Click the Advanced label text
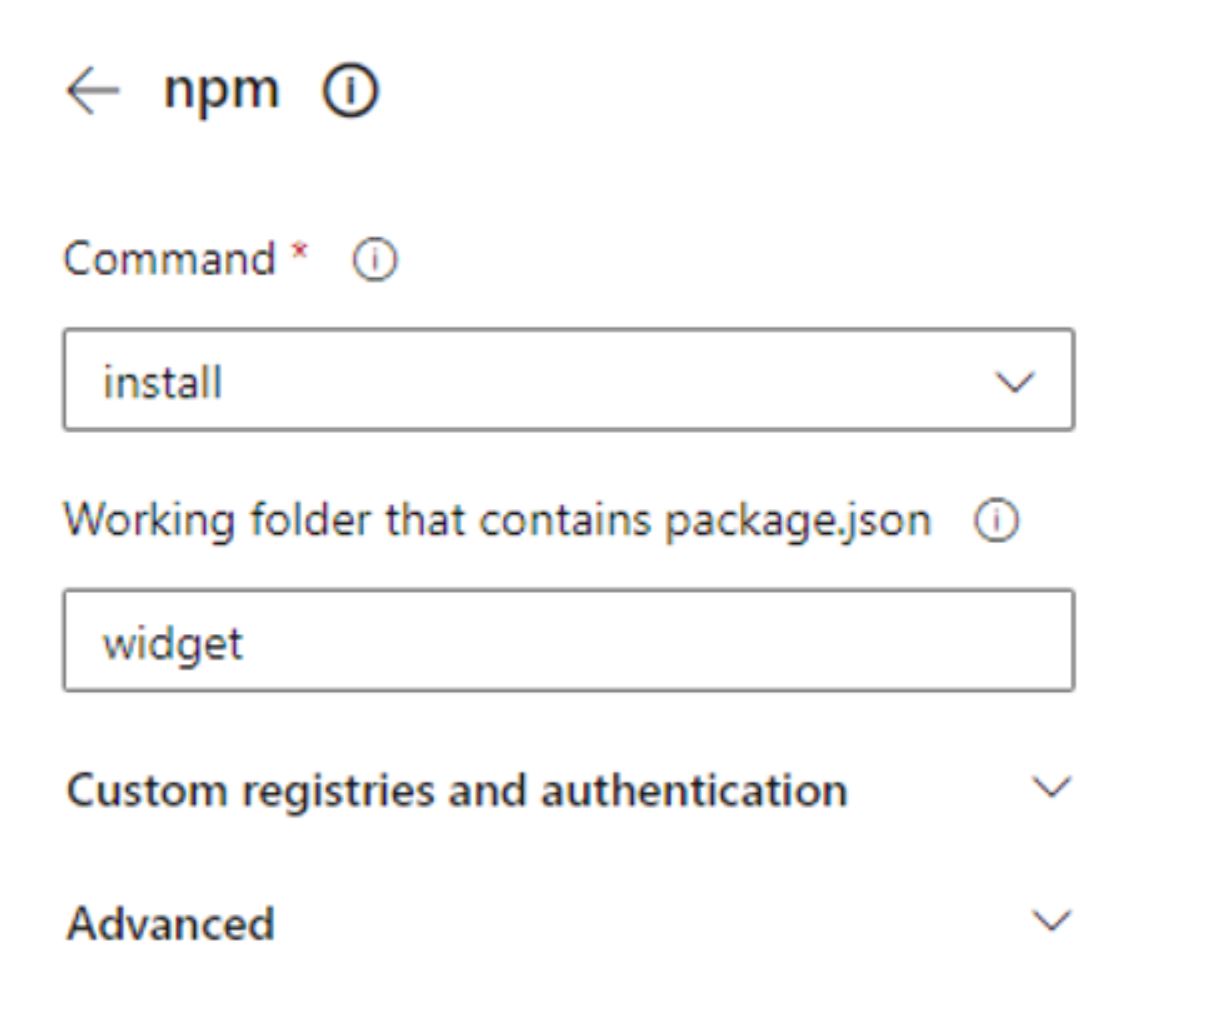Image resolution: width=1209 pixels, height=1016 pixels. (170, 922)
